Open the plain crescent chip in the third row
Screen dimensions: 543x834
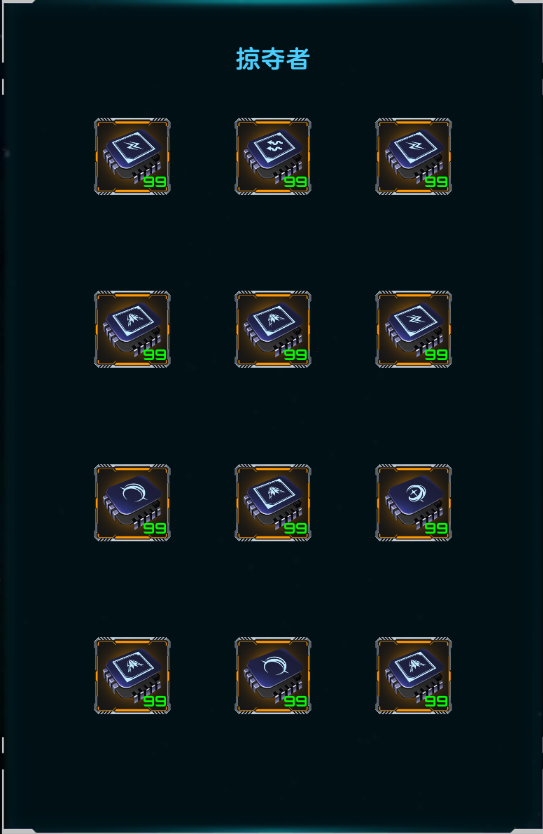(x=132, y=503)
